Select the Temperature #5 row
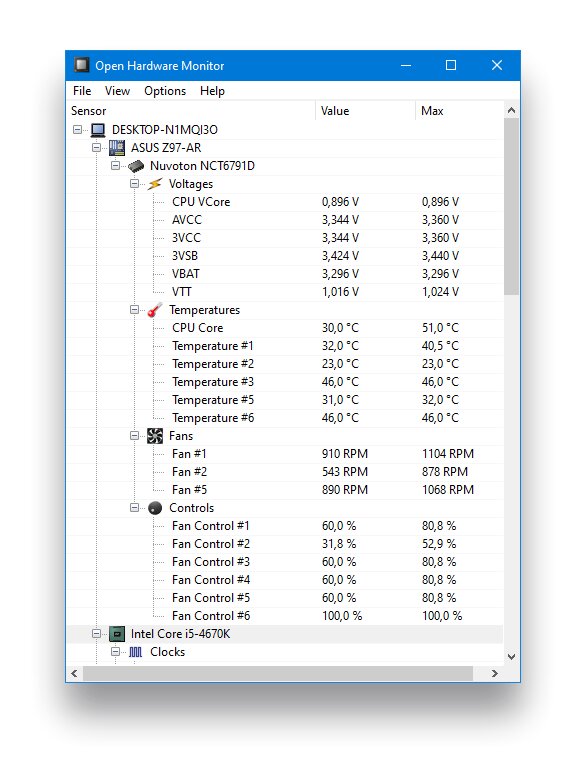 [285, 400]
